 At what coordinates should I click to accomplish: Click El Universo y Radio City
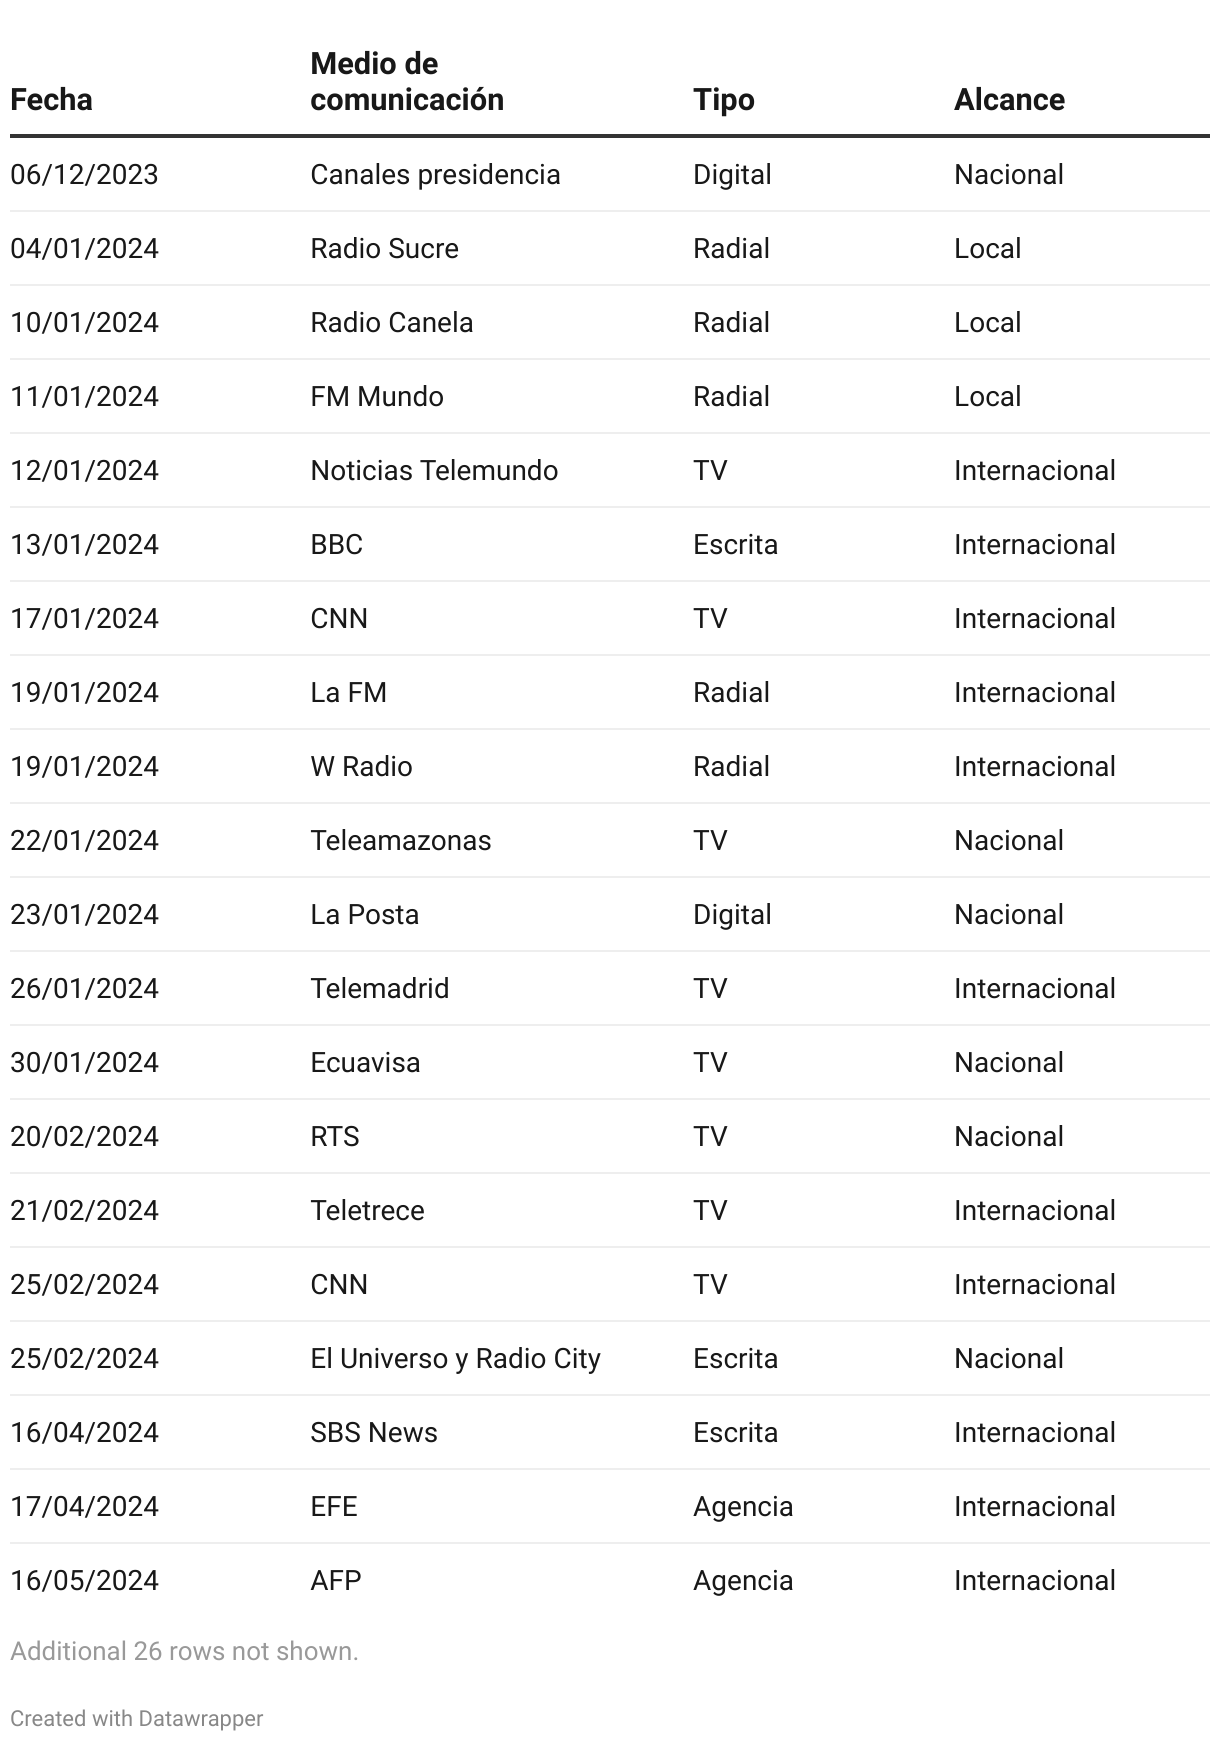tap(455, 1359)
